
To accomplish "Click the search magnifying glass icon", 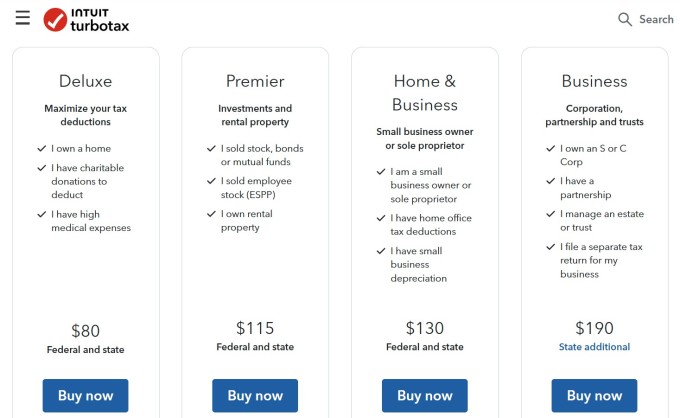I will click(x=625, y=19).
